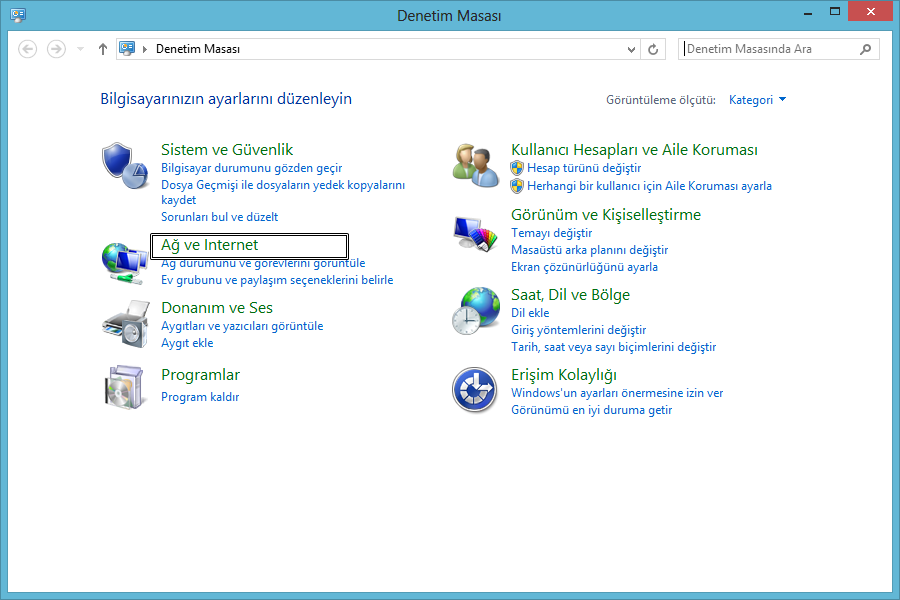
Task: Open the Erişim Kolaylığı icon
Action: (474, 390)
